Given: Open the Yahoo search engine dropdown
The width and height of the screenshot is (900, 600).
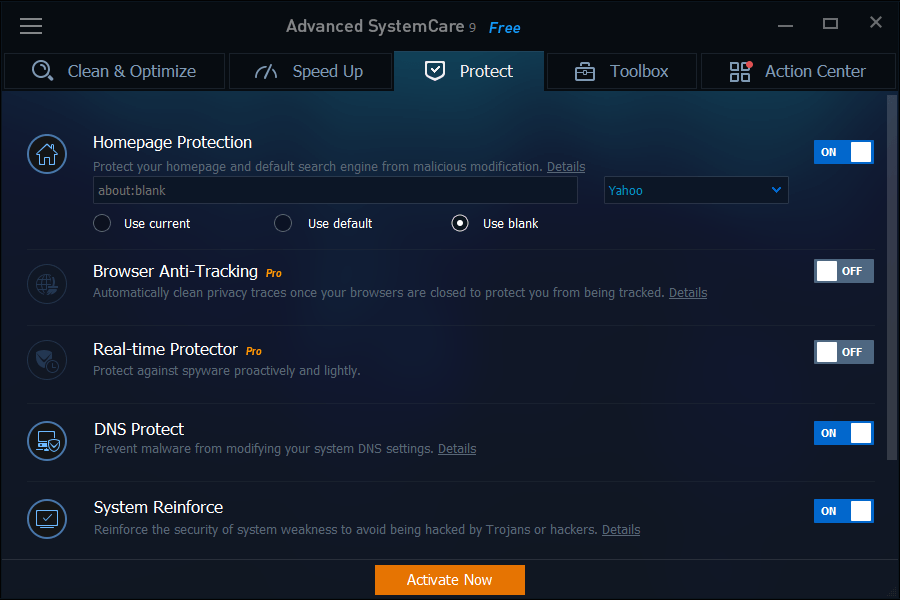Looking at the screenshot, I should pos(696,190).
